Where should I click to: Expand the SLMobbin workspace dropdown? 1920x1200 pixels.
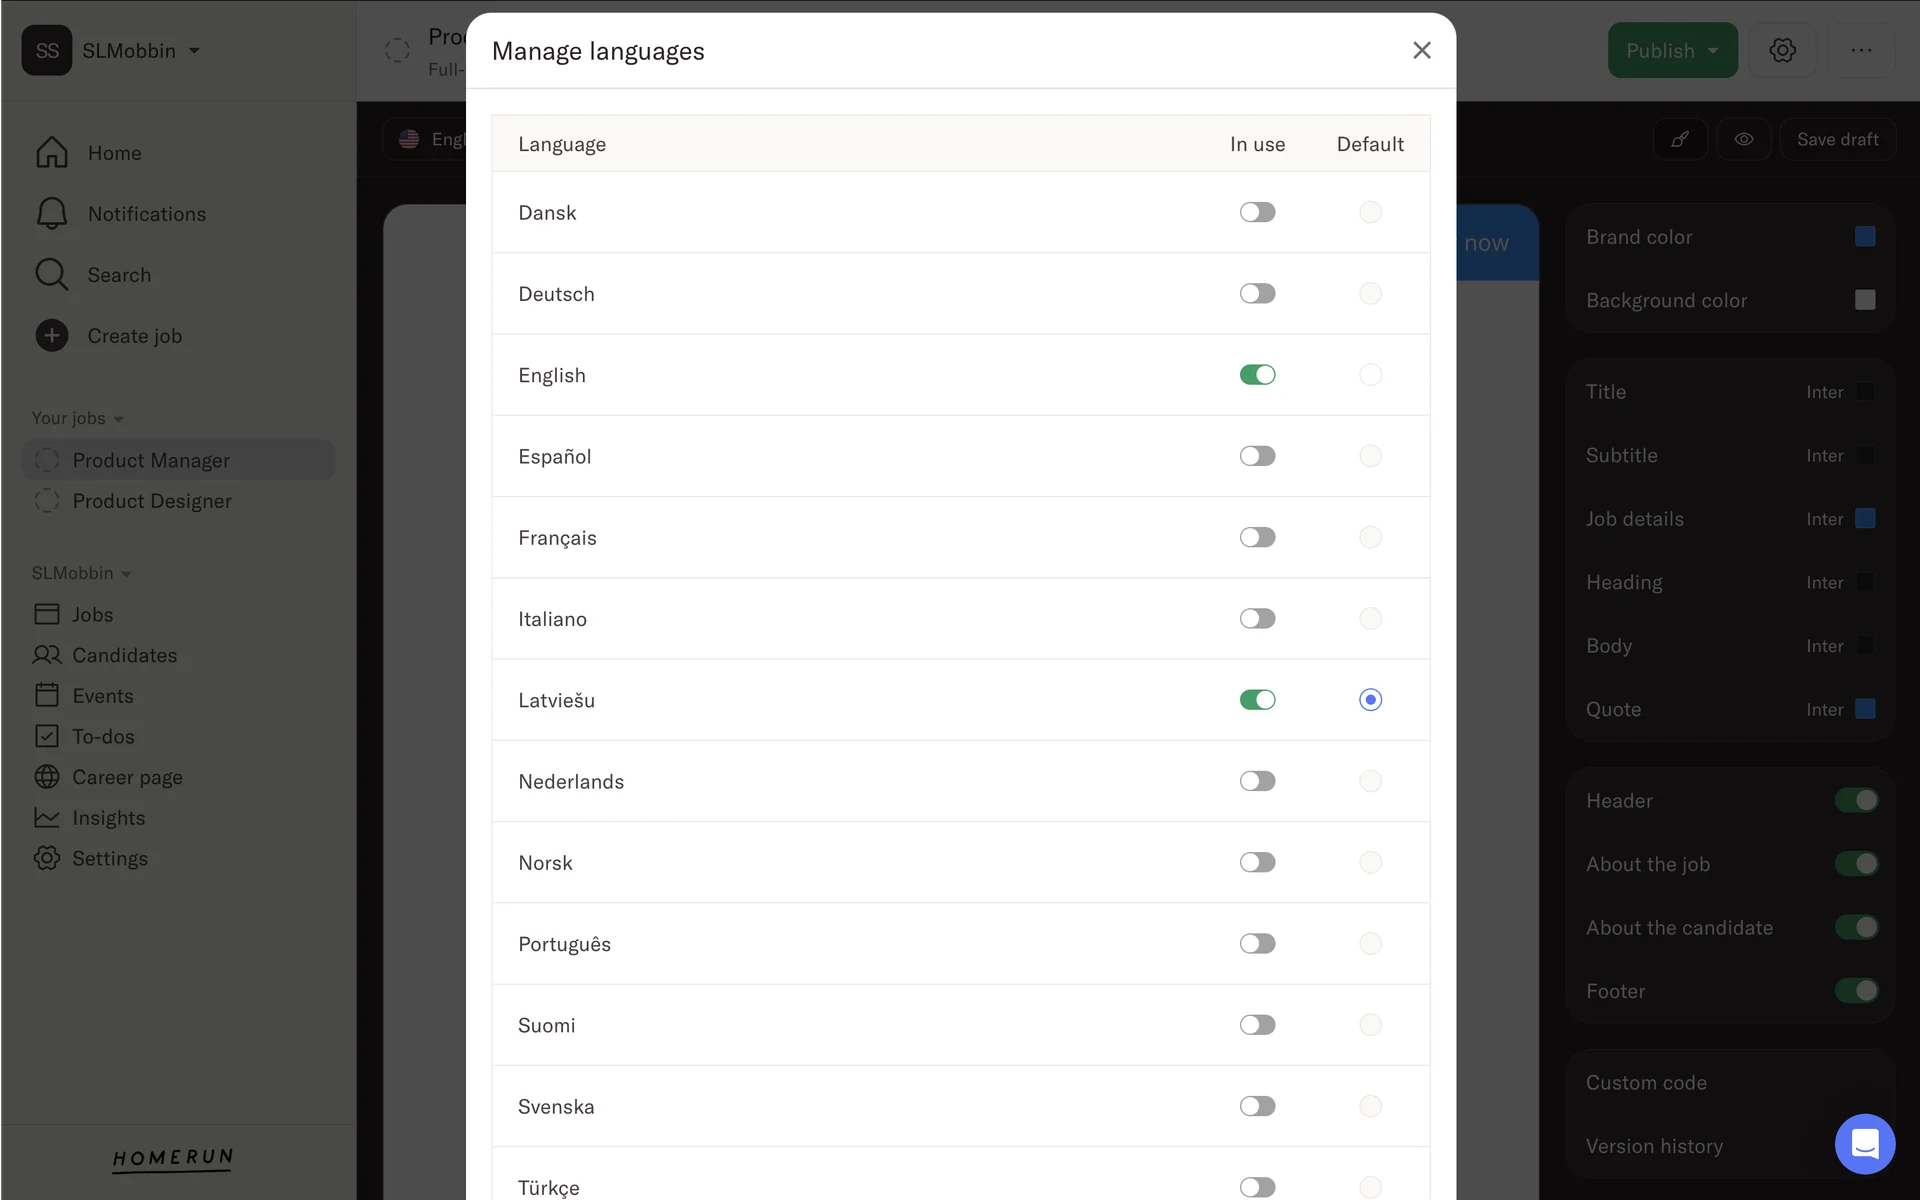pyautogui.click(x=194, y=51)
